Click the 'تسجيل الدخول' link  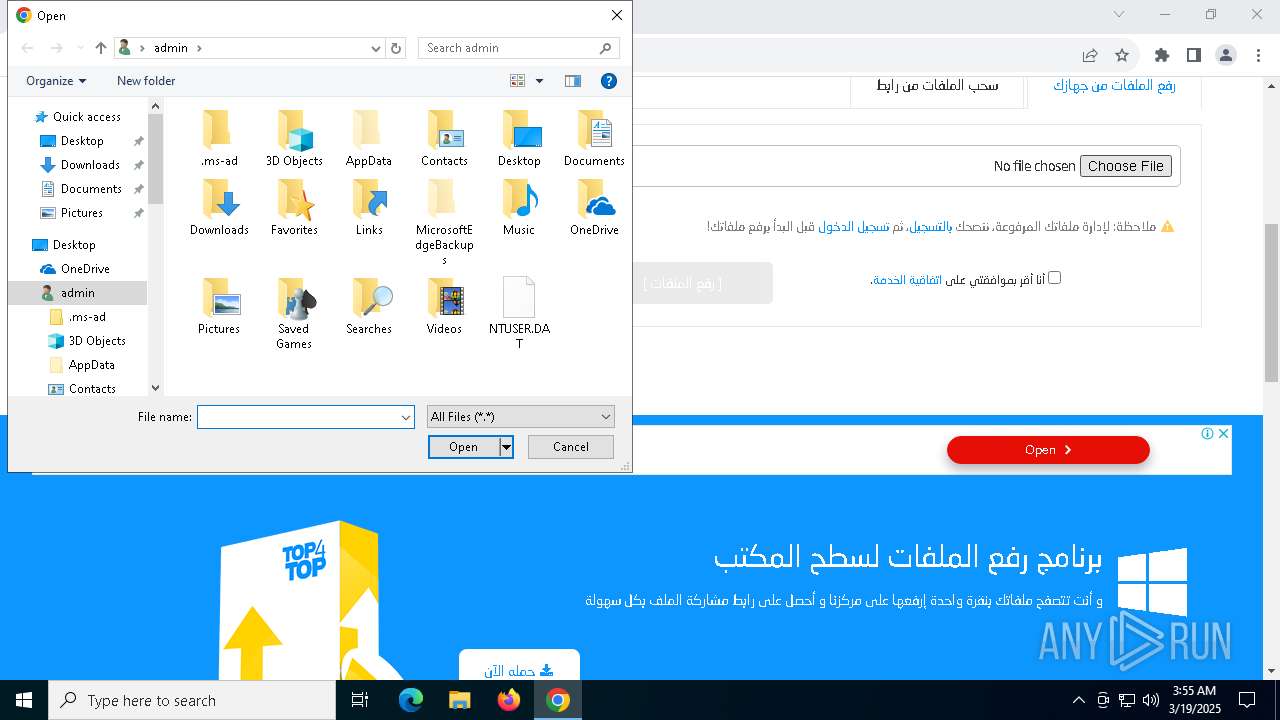[x=853, y=227]
